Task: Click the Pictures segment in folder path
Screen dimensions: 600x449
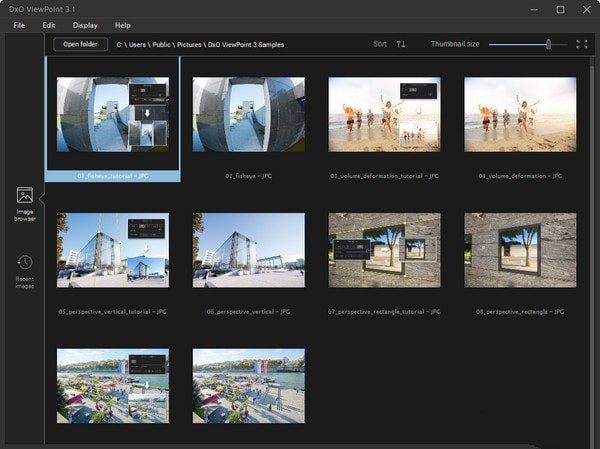Action: click(189, 44)
